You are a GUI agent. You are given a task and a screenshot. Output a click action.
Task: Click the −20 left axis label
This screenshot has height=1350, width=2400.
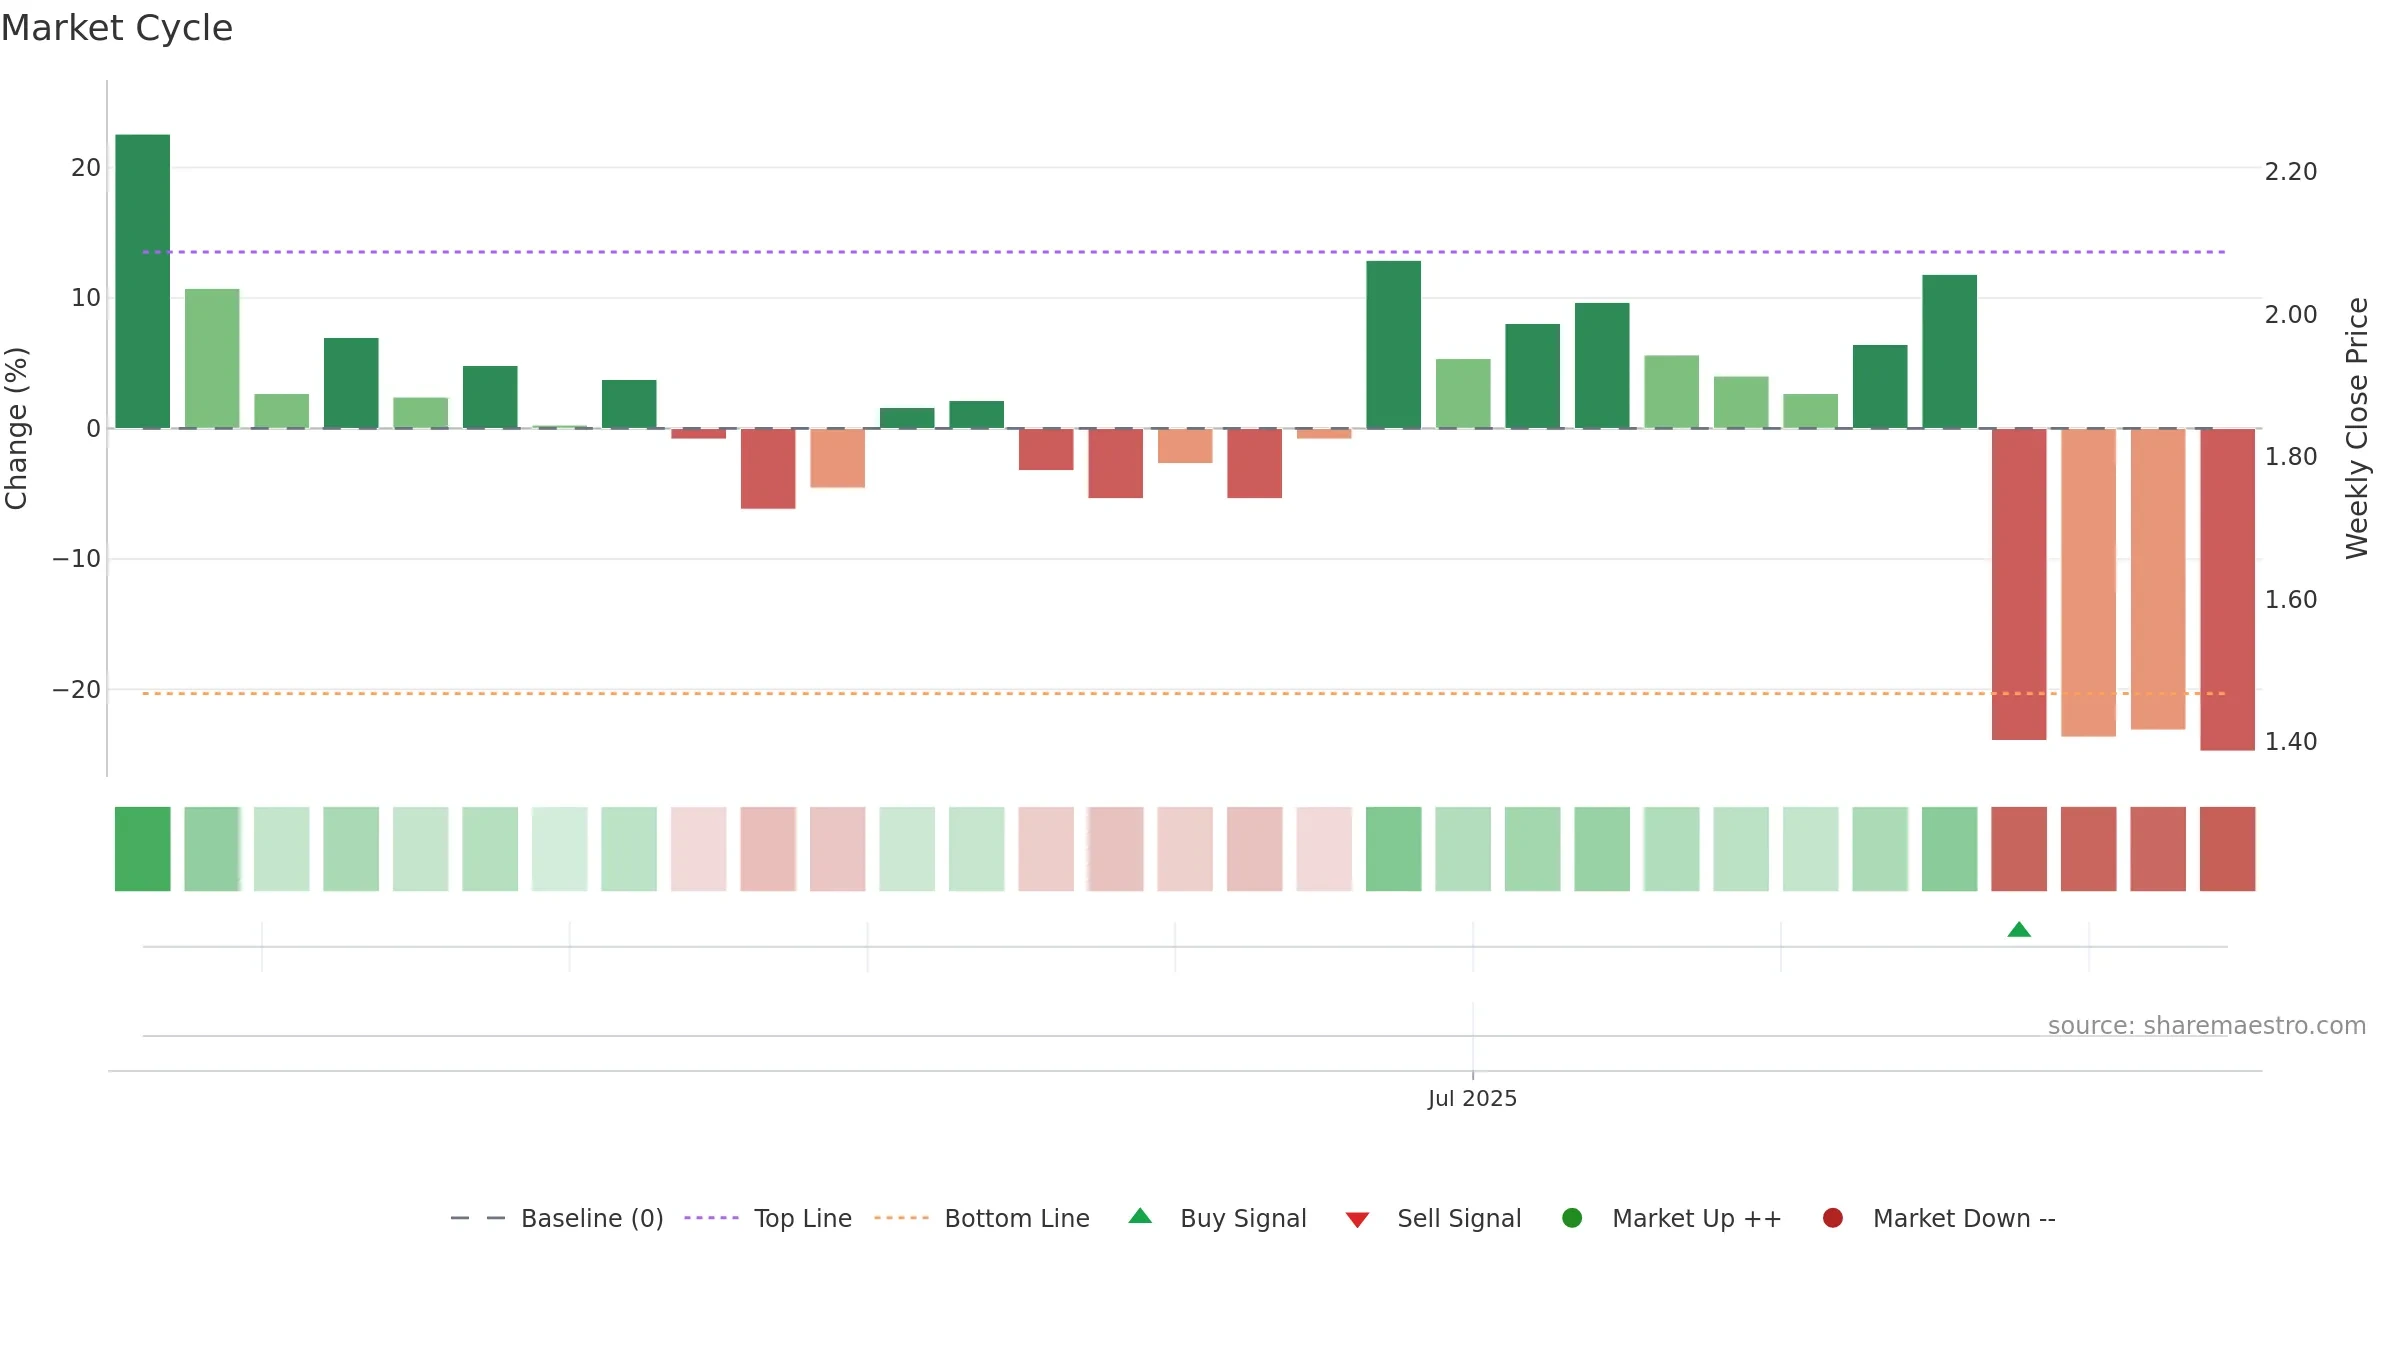(76, 689)
